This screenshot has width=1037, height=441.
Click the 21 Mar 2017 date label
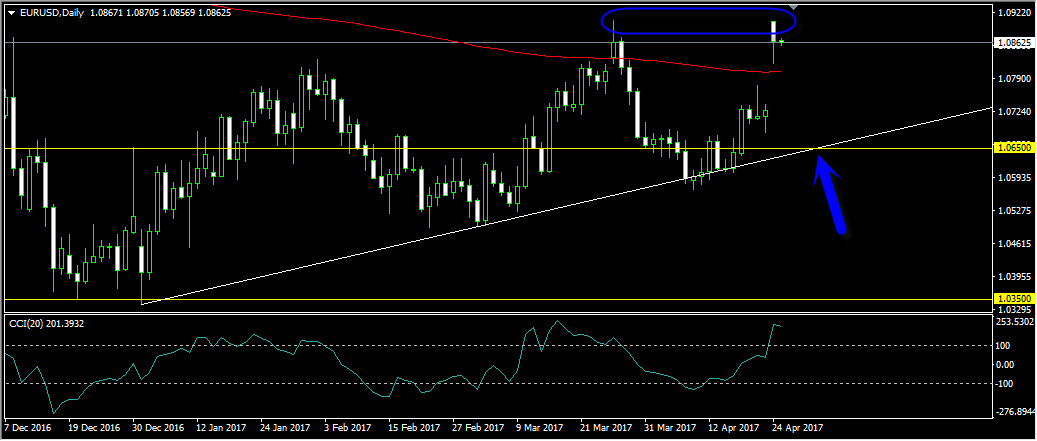click(x=607, y=428)
